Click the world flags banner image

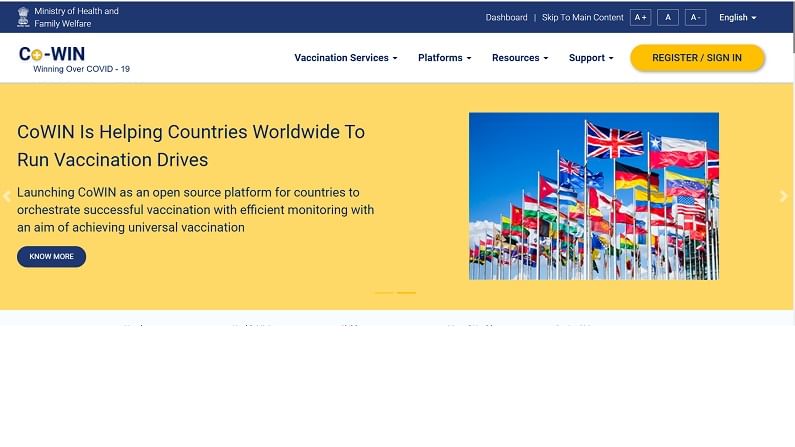click(x=594, y=196)
